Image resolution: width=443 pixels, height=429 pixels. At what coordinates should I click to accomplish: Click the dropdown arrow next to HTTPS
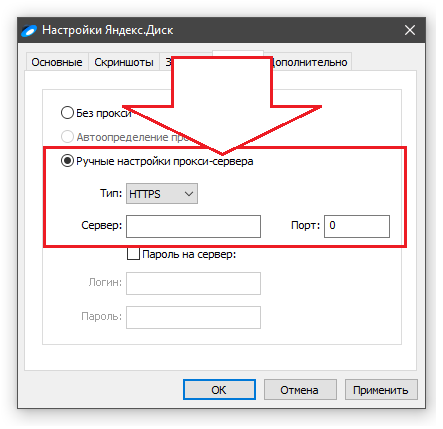tap(189, 194)
